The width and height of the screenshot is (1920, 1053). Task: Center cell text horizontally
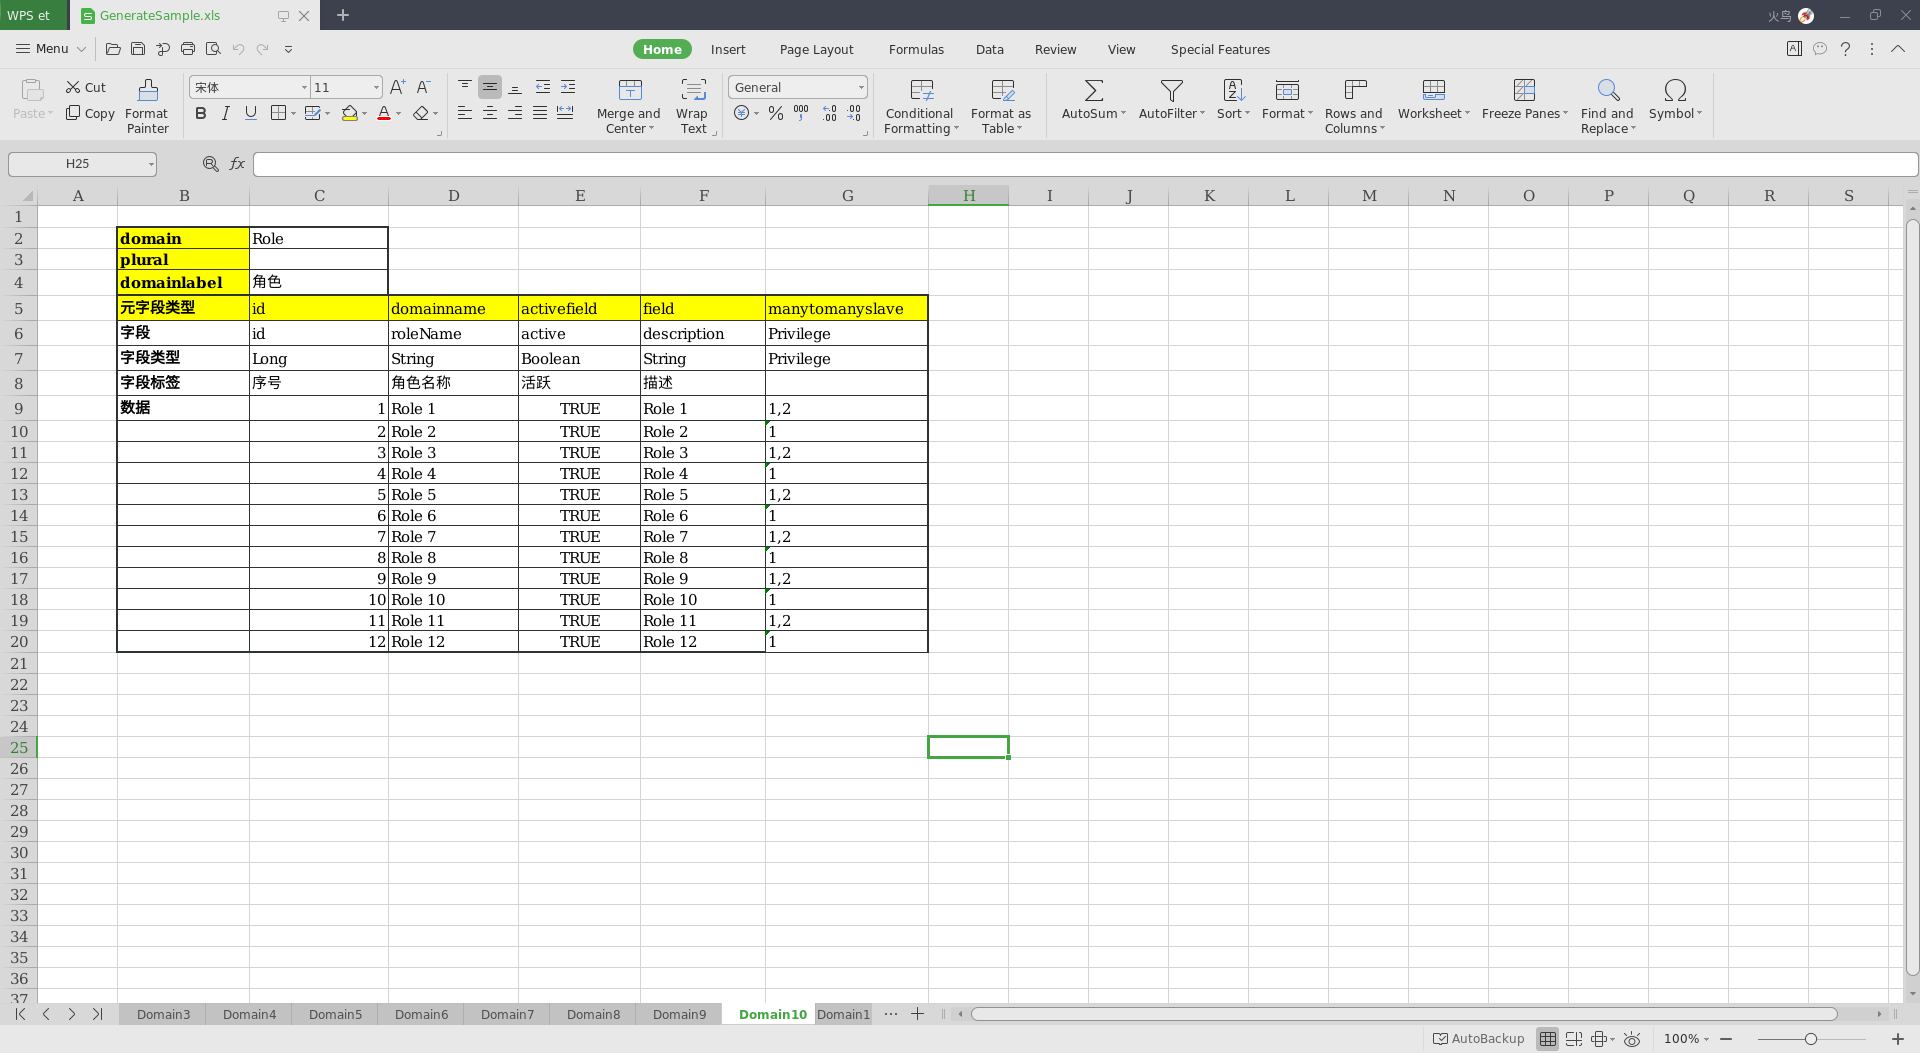pos(490,113)
